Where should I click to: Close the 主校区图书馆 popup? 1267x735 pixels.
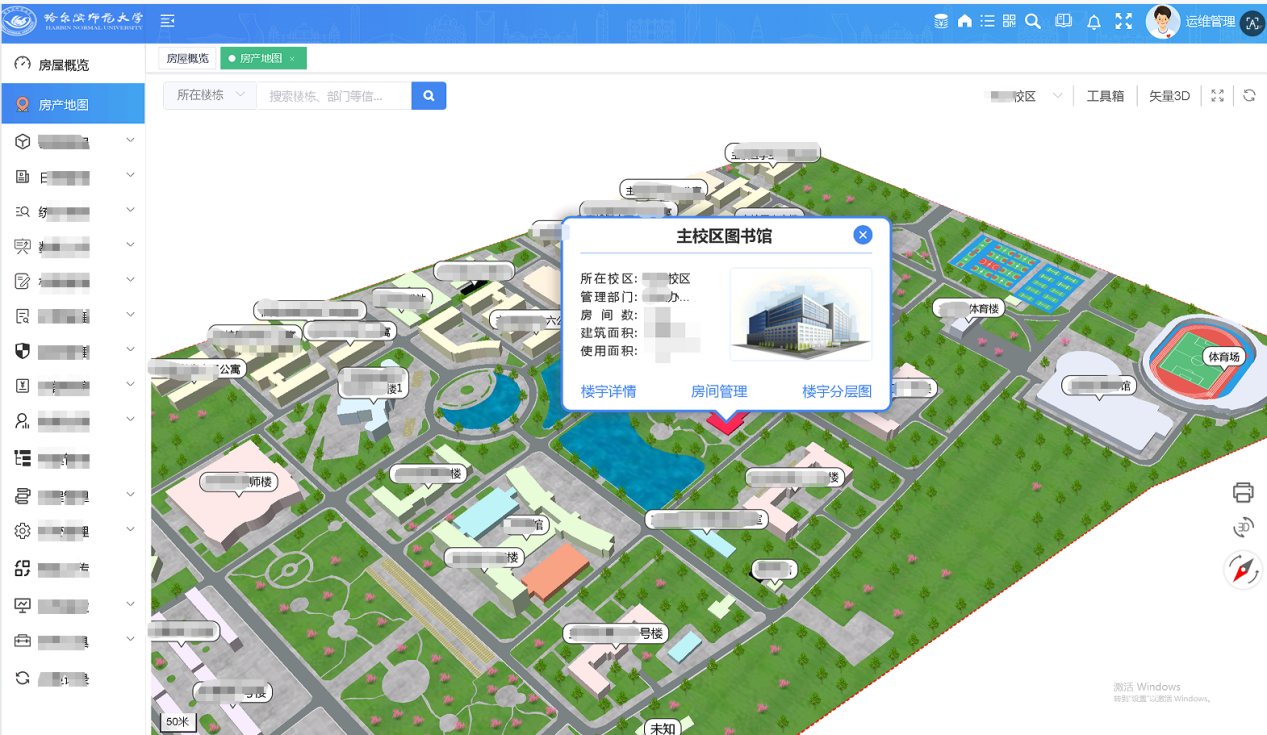pyautogui.click(x=863, y=235)
